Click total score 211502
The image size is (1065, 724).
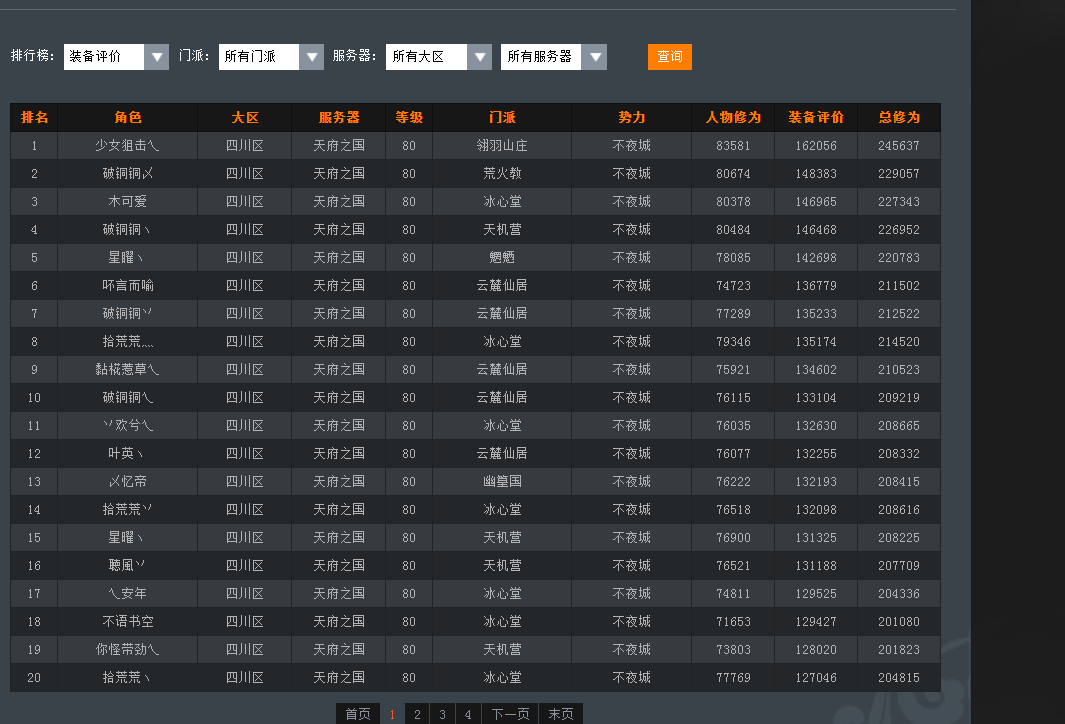tap(899, 285)
